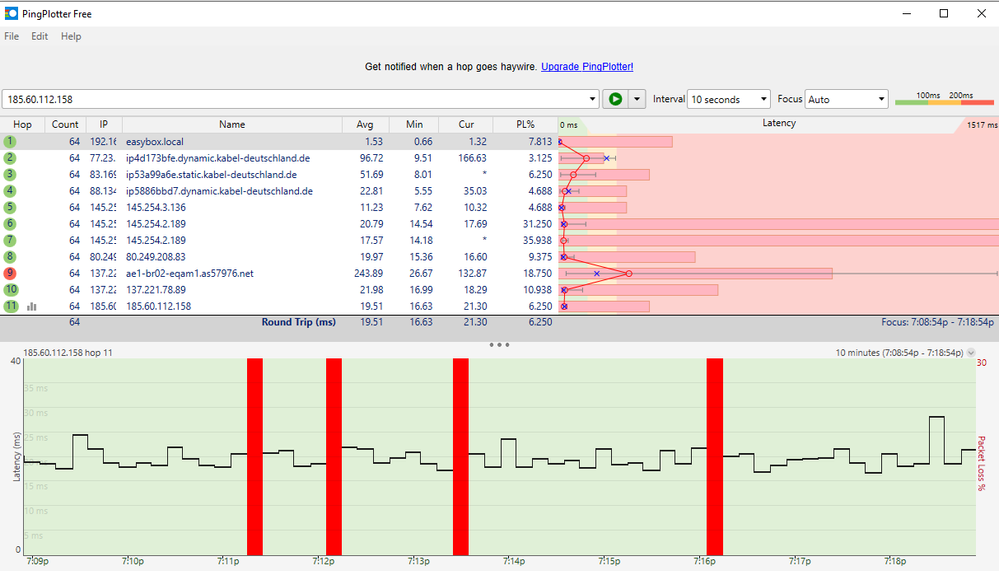Click the green start trace play button
Viewport: 999px width, 571px height.
(x=615, y=99)
